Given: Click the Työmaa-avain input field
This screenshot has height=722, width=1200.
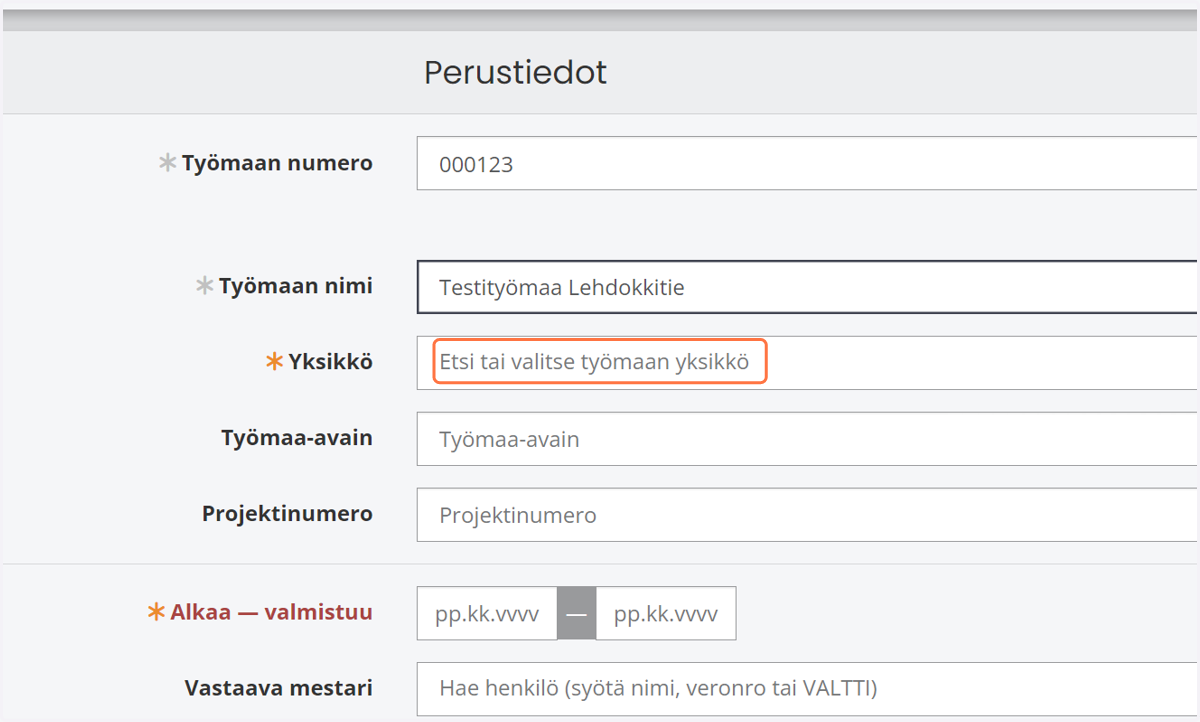Looking at the screenshot, I should click(x=807, y=438).
